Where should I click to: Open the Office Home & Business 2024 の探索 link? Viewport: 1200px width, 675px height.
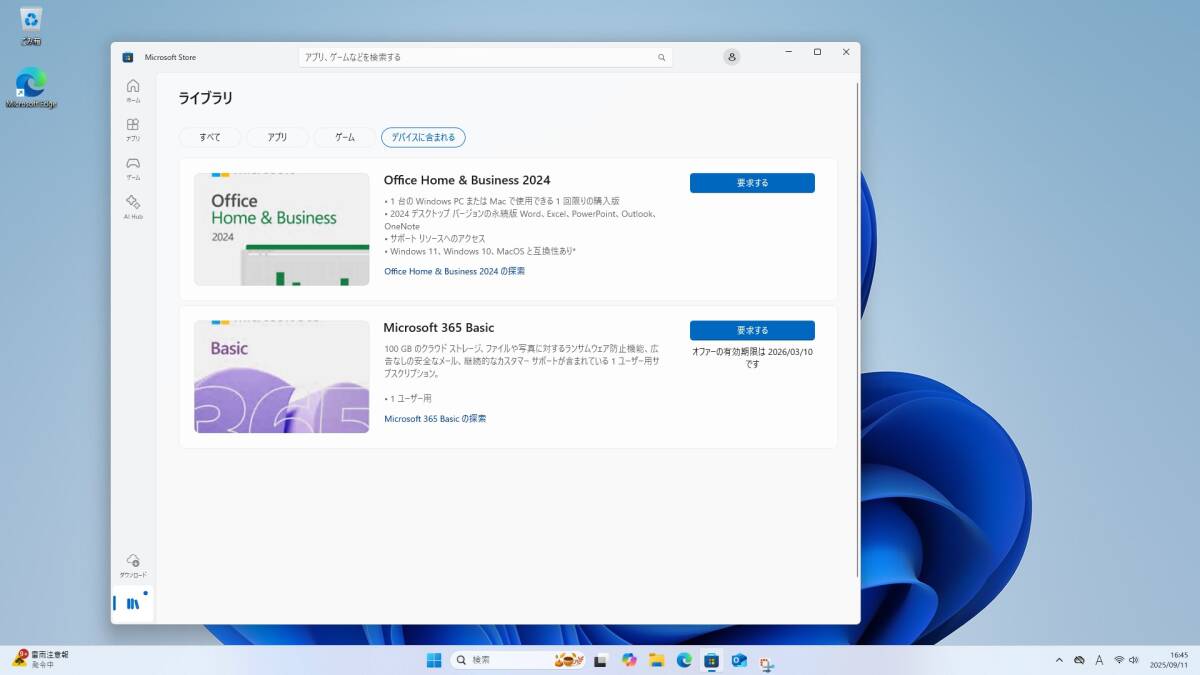tap(454, 271)
